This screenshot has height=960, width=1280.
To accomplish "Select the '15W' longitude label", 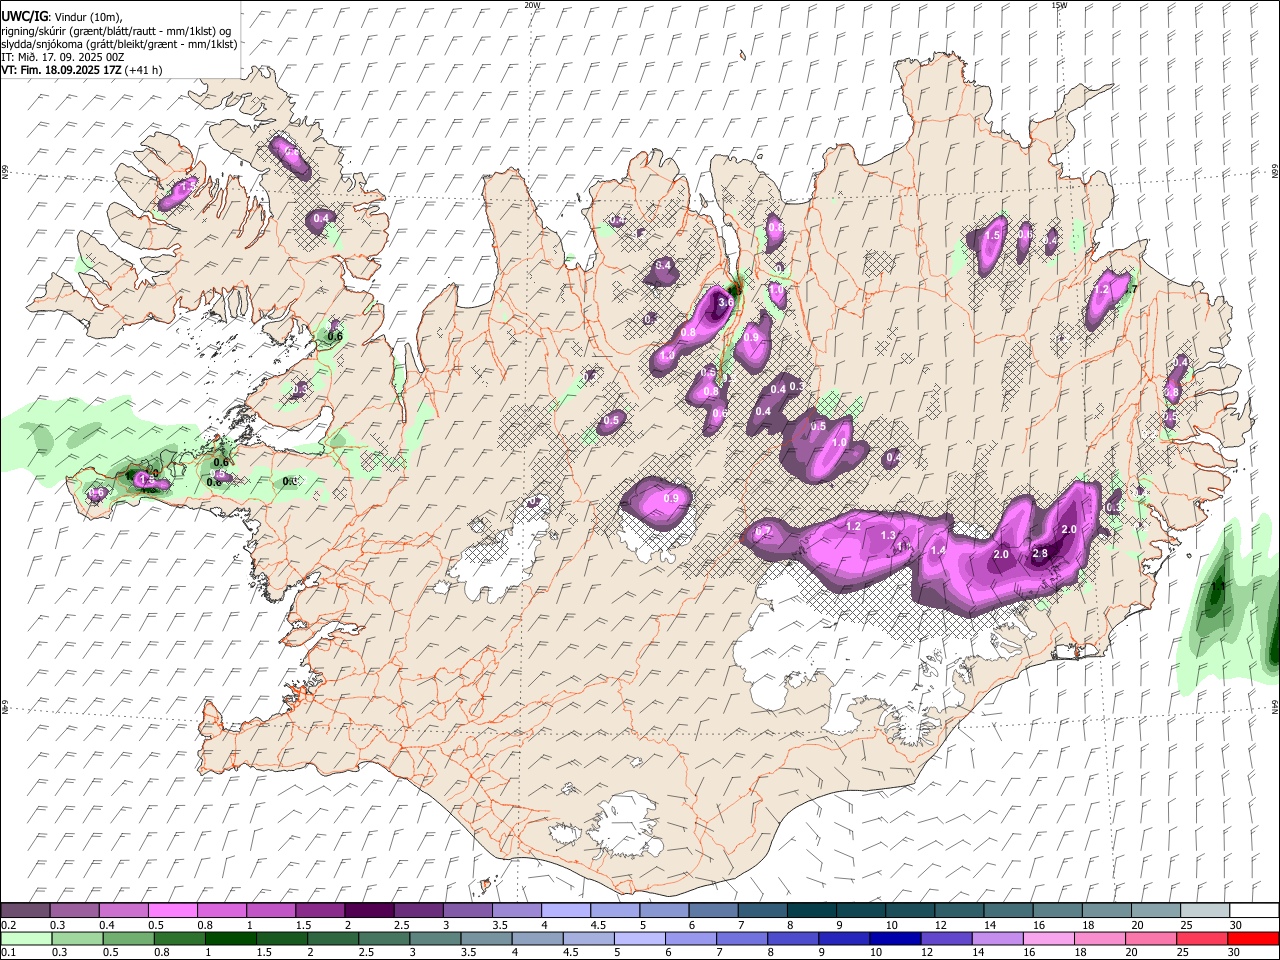I will [x=1059, y=5].
